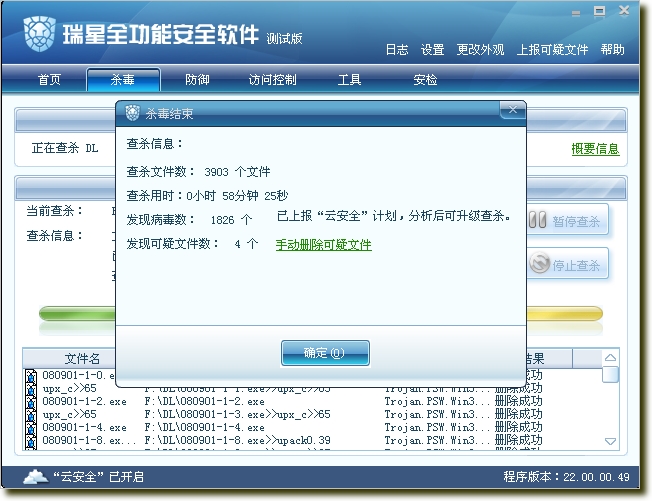
Task: Click the virus icon beside upx_c>>65 under 080901-1-2.exe
Action: pyautogui.click(x=31, y=415)
